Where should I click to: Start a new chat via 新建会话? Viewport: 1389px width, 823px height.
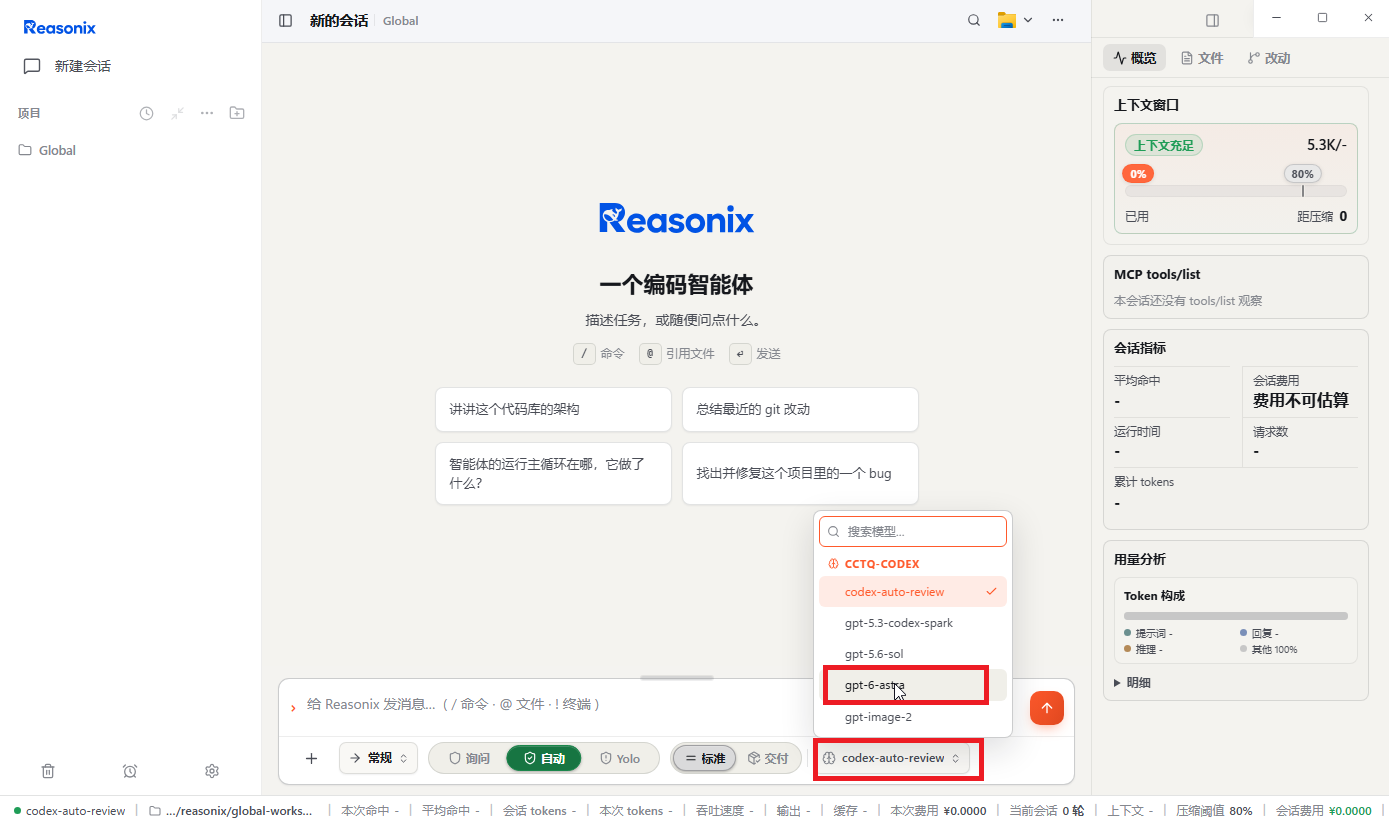point(67,66)
